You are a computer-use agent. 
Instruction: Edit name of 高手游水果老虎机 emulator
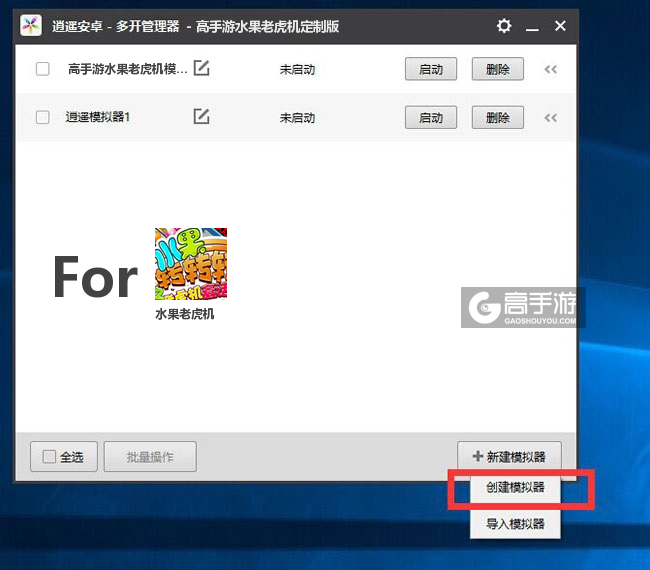click(202, 69)
